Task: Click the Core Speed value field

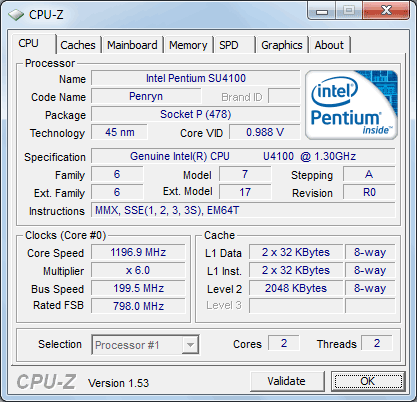Action: click(138, 252)
